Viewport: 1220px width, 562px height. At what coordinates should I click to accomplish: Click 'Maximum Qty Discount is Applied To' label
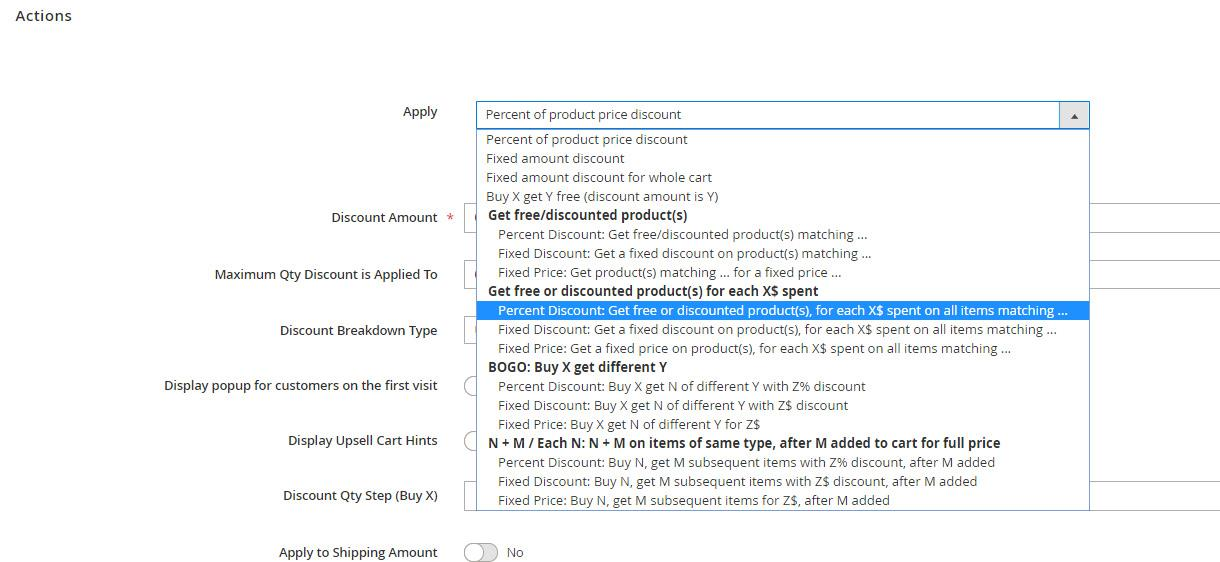326,274
